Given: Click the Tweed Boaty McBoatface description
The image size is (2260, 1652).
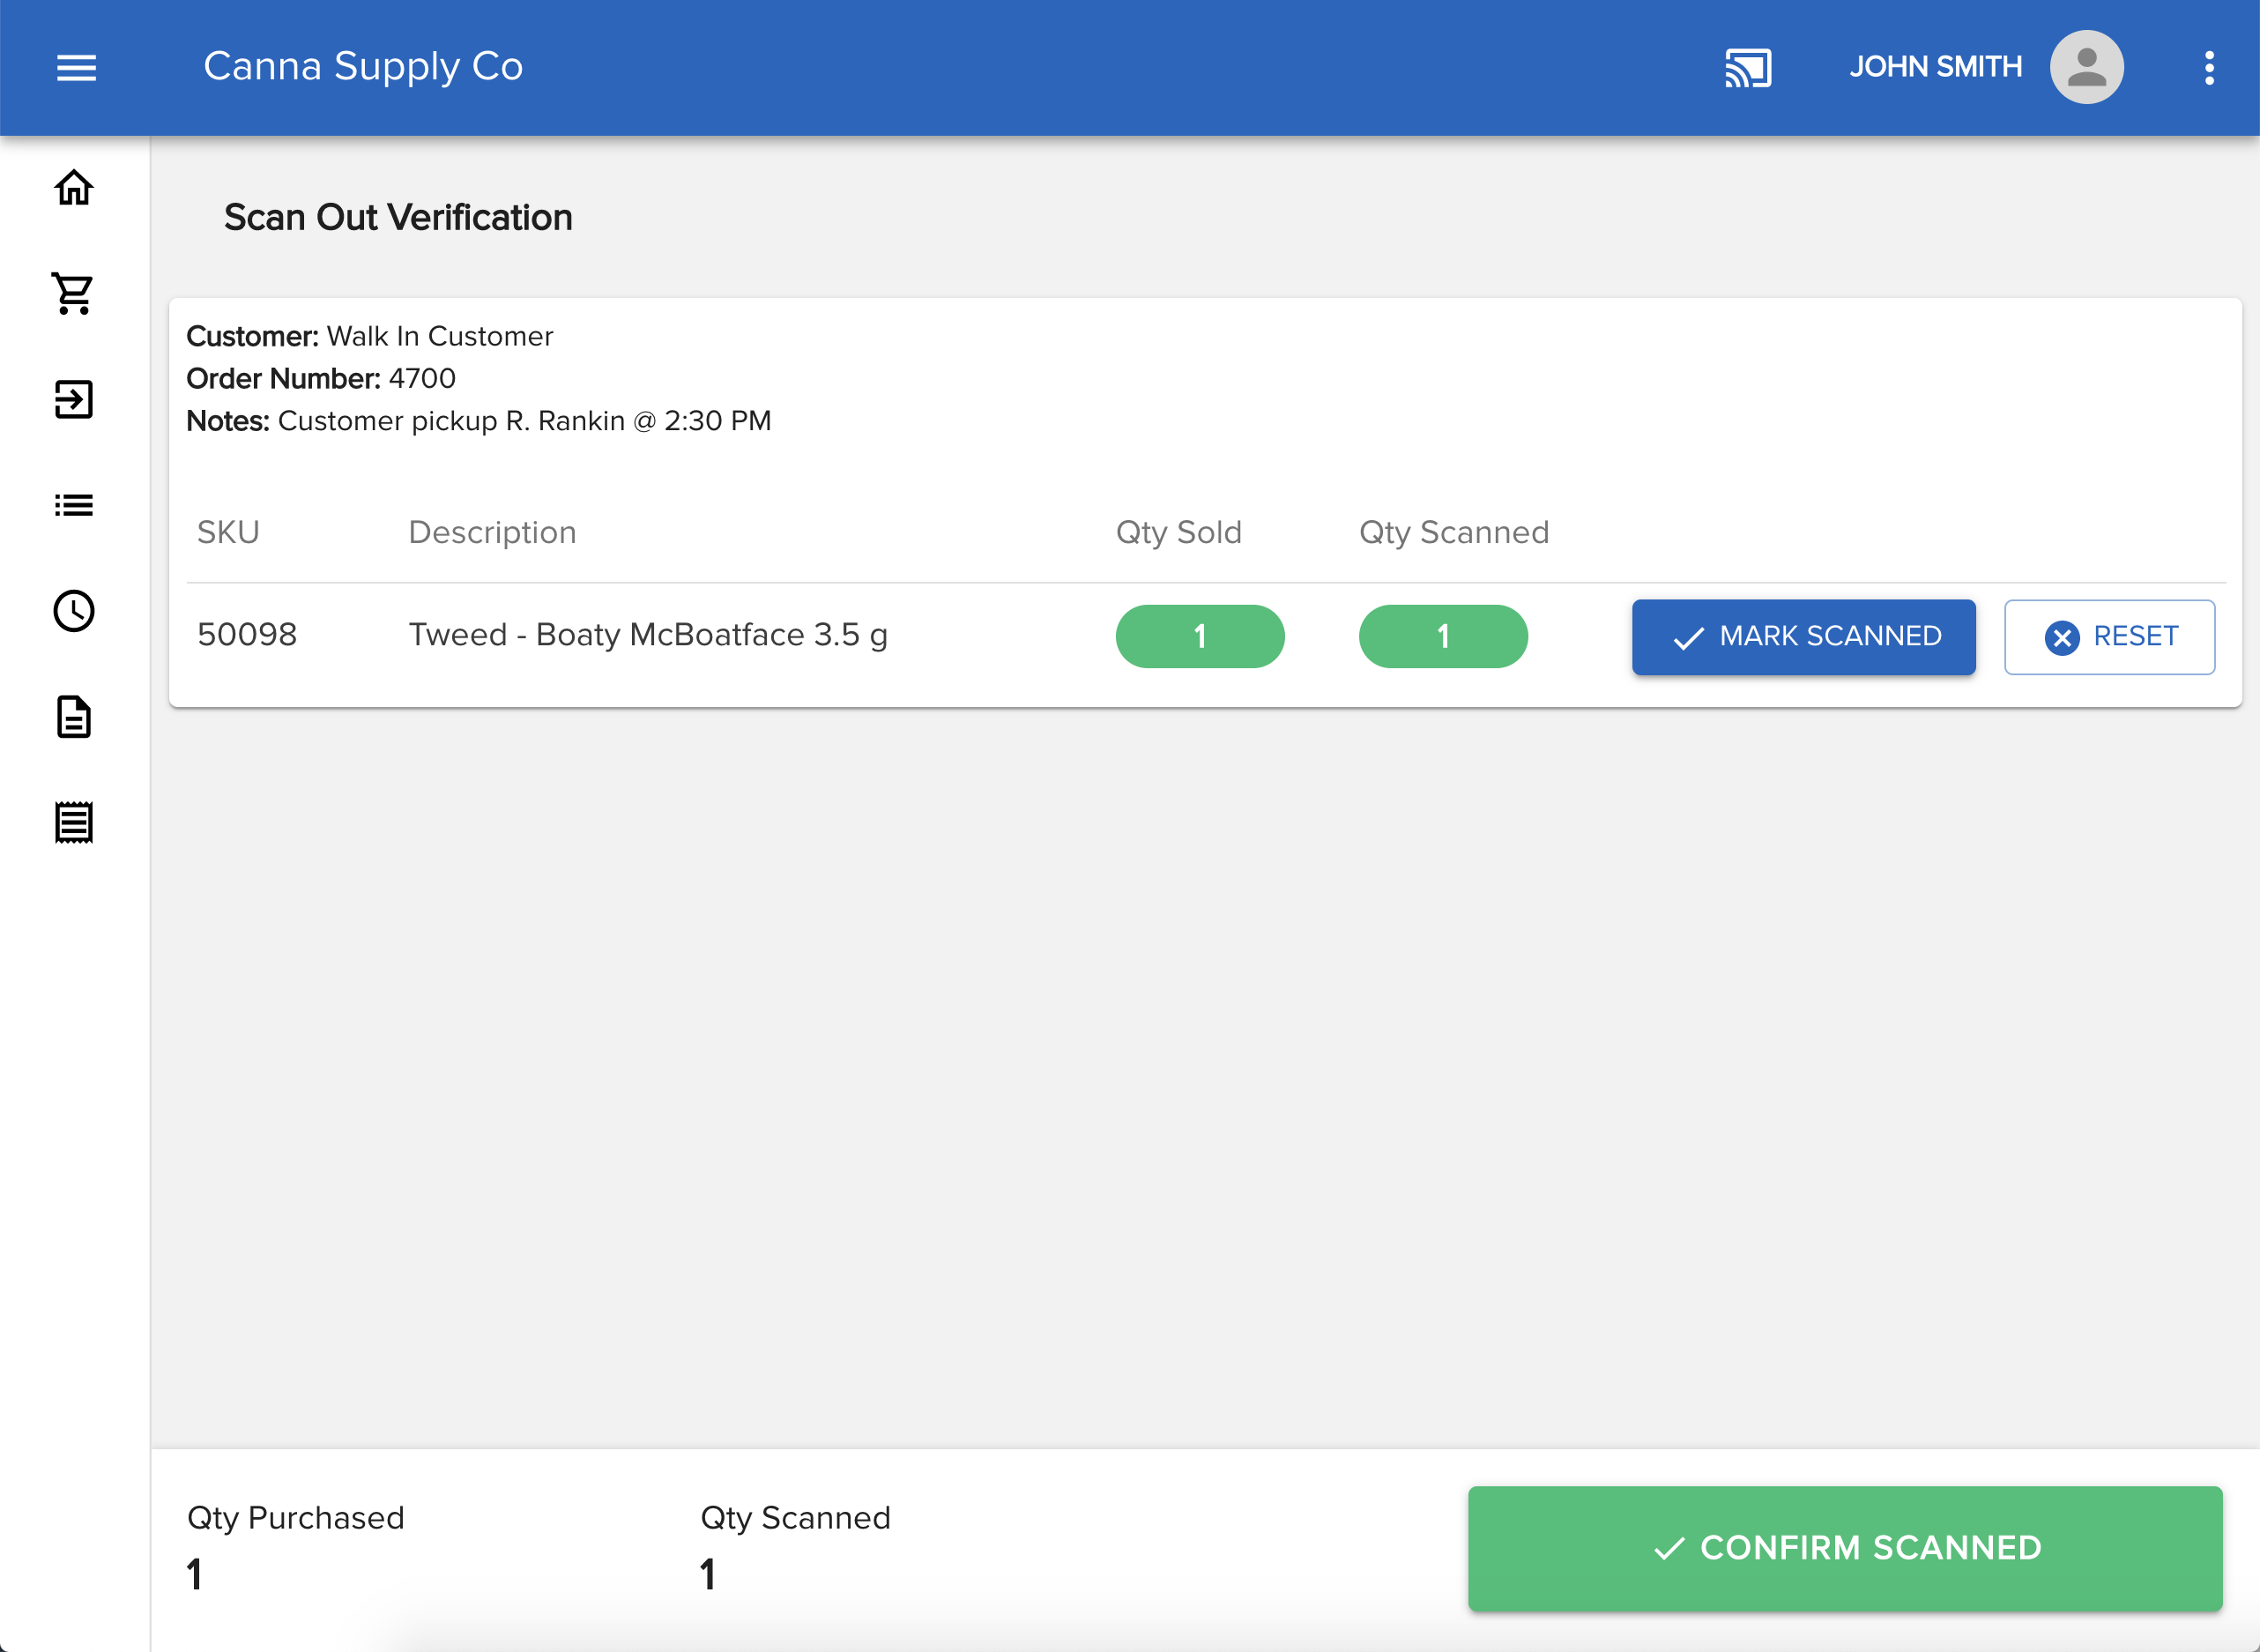Looking at the screenshot, I should click(648, 635).
